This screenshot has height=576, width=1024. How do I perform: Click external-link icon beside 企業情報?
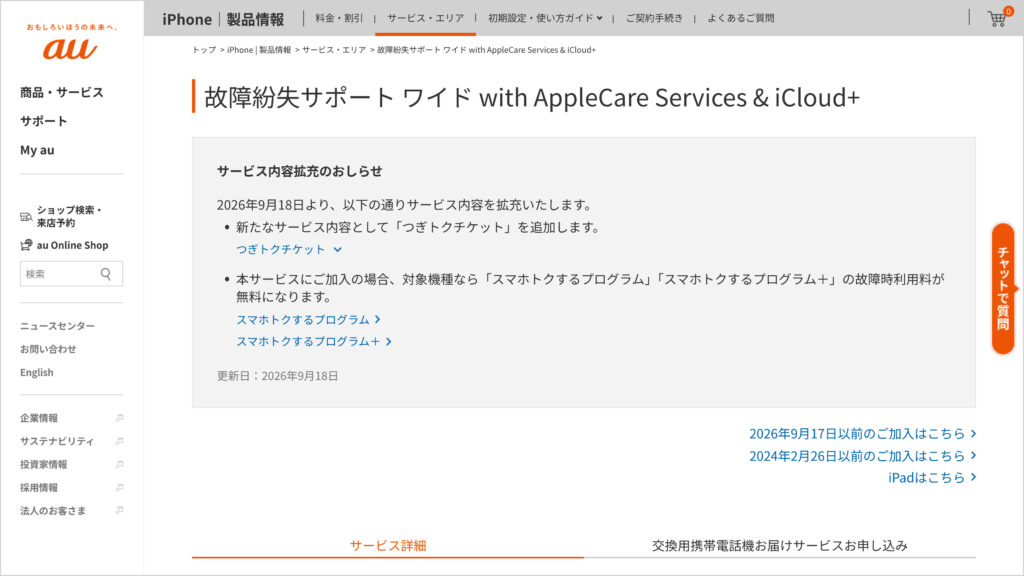120,418
